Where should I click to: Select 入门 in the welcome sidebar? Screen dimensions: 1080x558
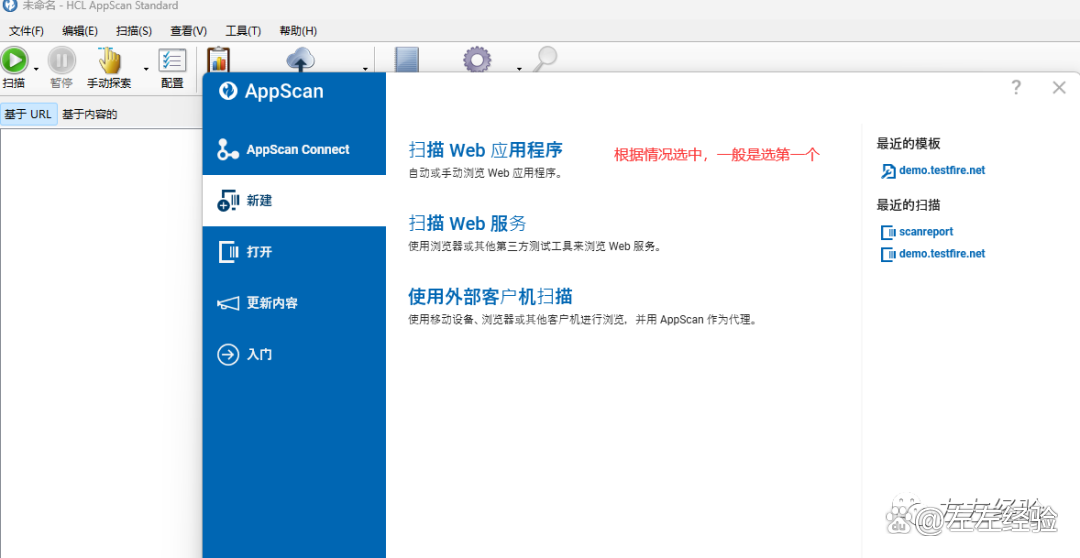coord(294,354)
